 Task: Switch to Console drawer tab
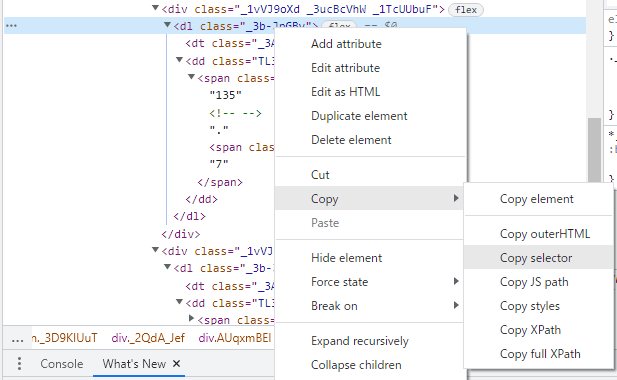coord(62,364)
